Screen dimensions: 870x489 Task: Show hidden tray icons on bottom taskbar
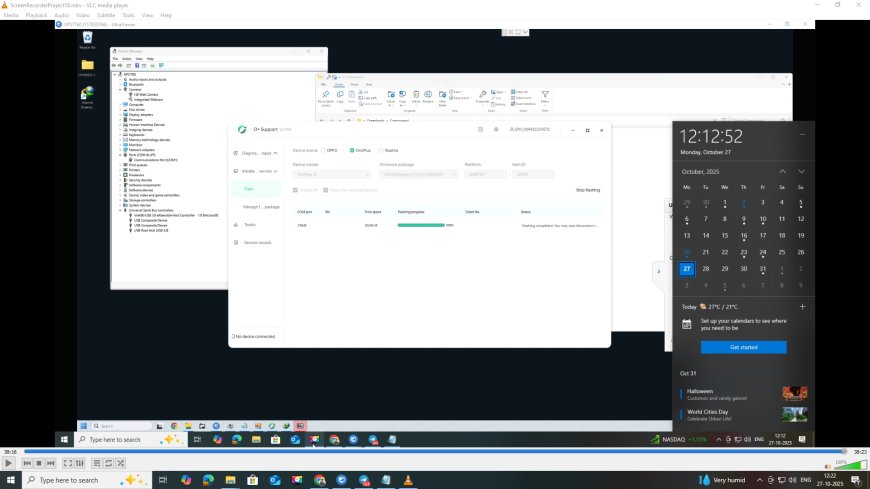click(x=759, y=480)
